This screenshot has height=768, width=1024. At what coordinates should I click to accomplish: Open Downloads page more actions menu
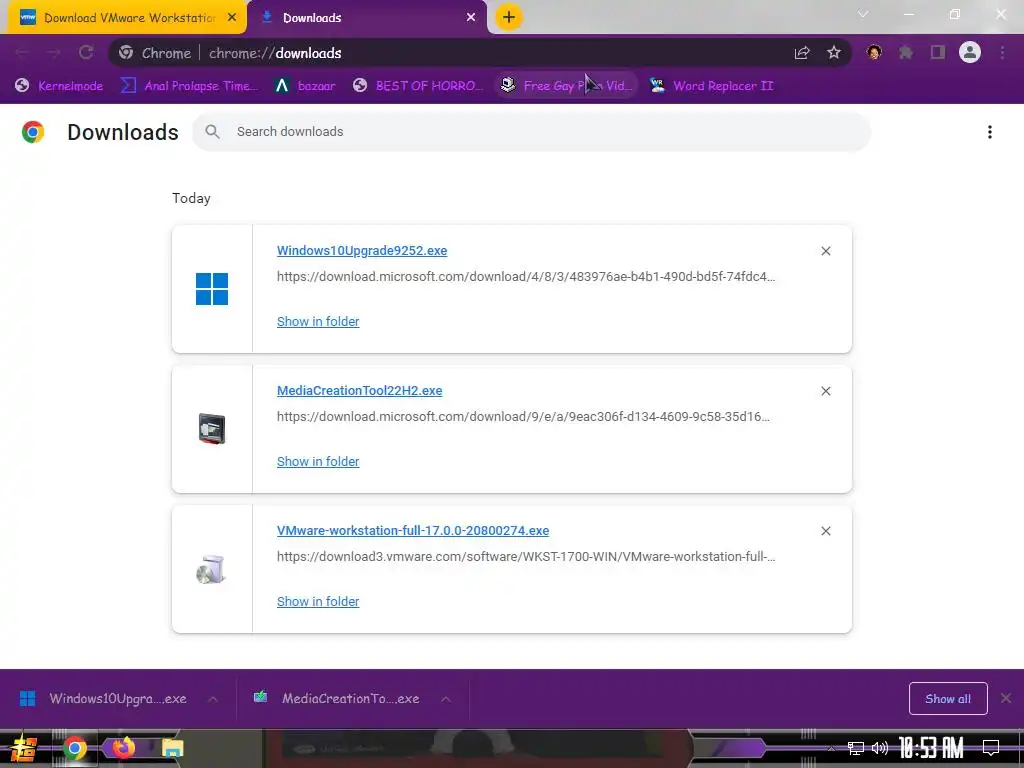[990, 132]
